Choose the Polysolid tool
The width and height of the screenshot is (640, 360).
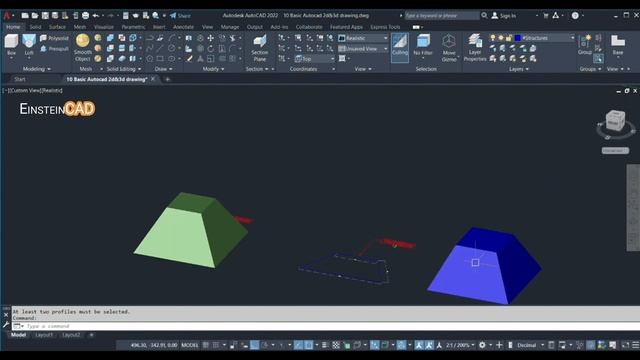point(54,38)
